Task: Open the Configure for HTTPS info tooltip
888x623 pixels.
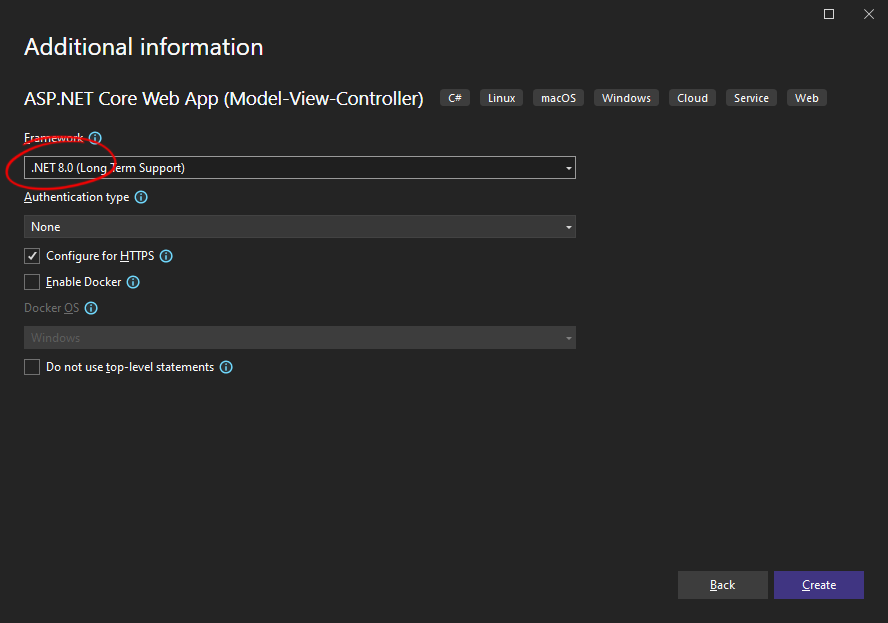Action: tap(166, 256)
